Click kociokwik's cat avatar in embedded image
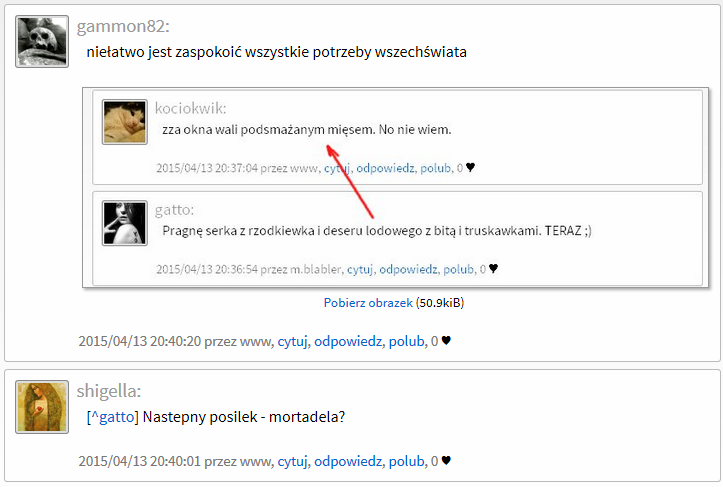Image resolution: width=723 pixels, height=487 pixels. [x=124, y=122]
